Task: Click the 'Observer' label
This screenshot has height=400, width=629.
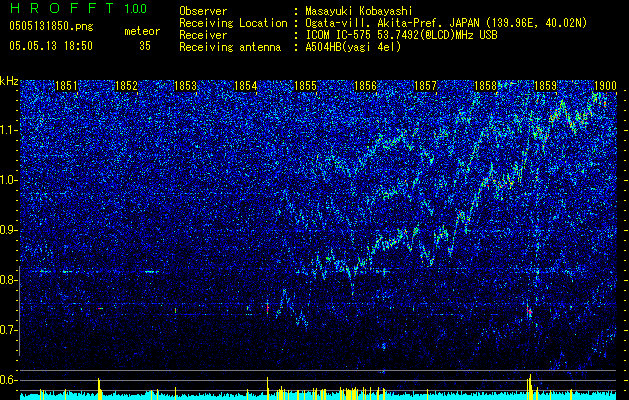Action: click(x=203, y=11)
